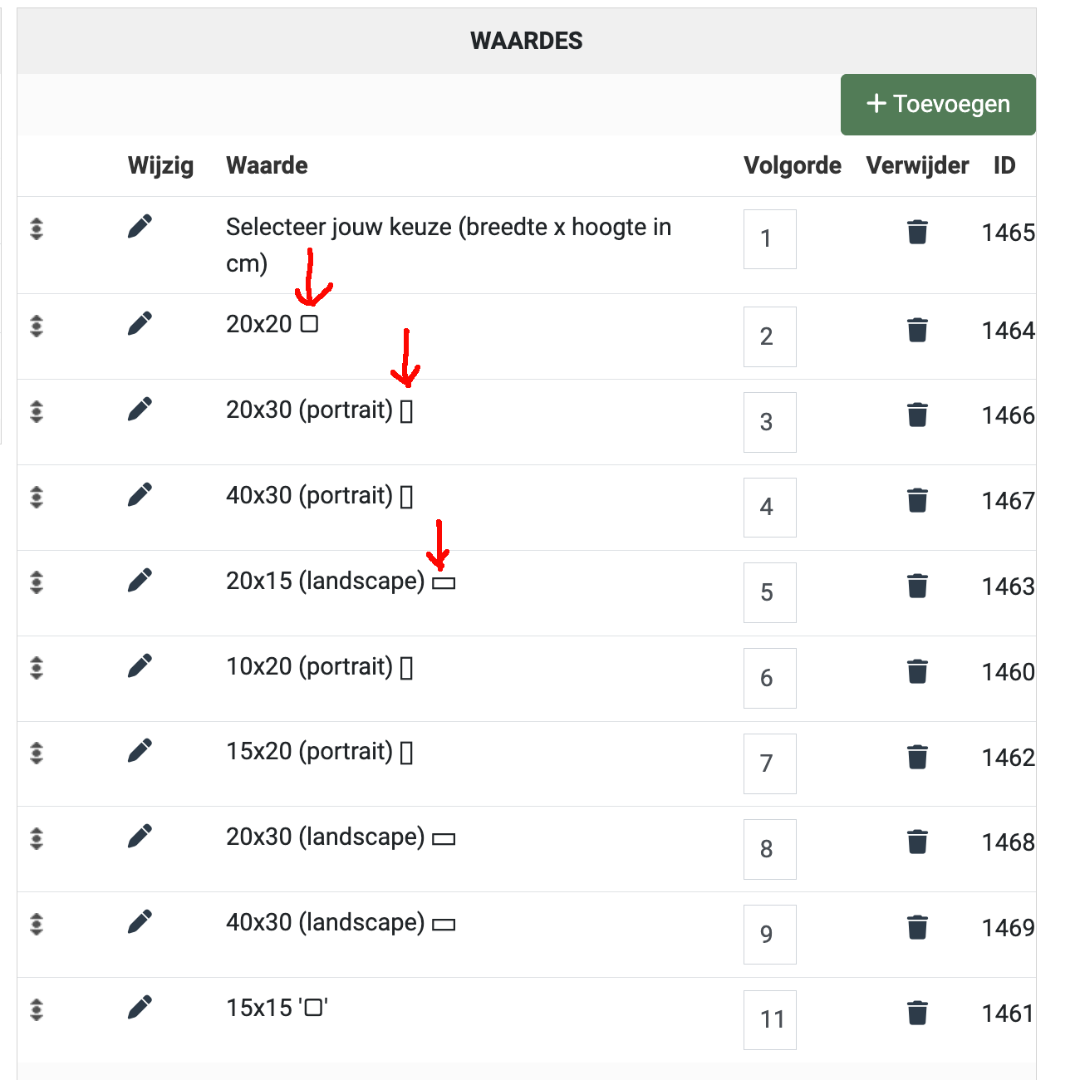
Task: Focus the Volgorde field showing 11
Action: click(x=769, y=1019)
